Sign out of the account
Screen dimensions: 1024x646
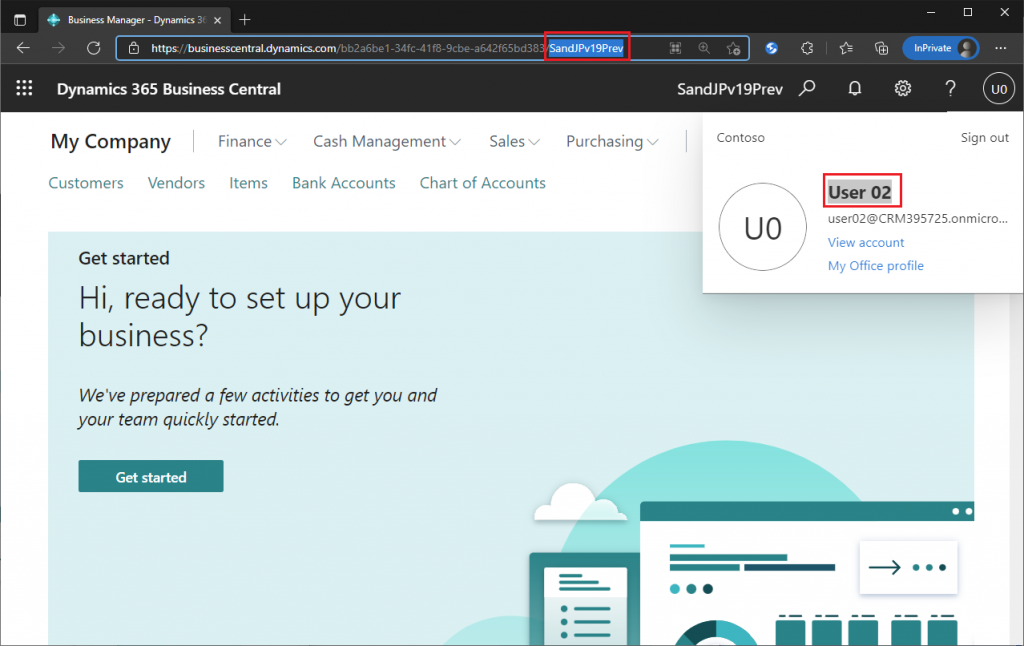click(984, 137)
